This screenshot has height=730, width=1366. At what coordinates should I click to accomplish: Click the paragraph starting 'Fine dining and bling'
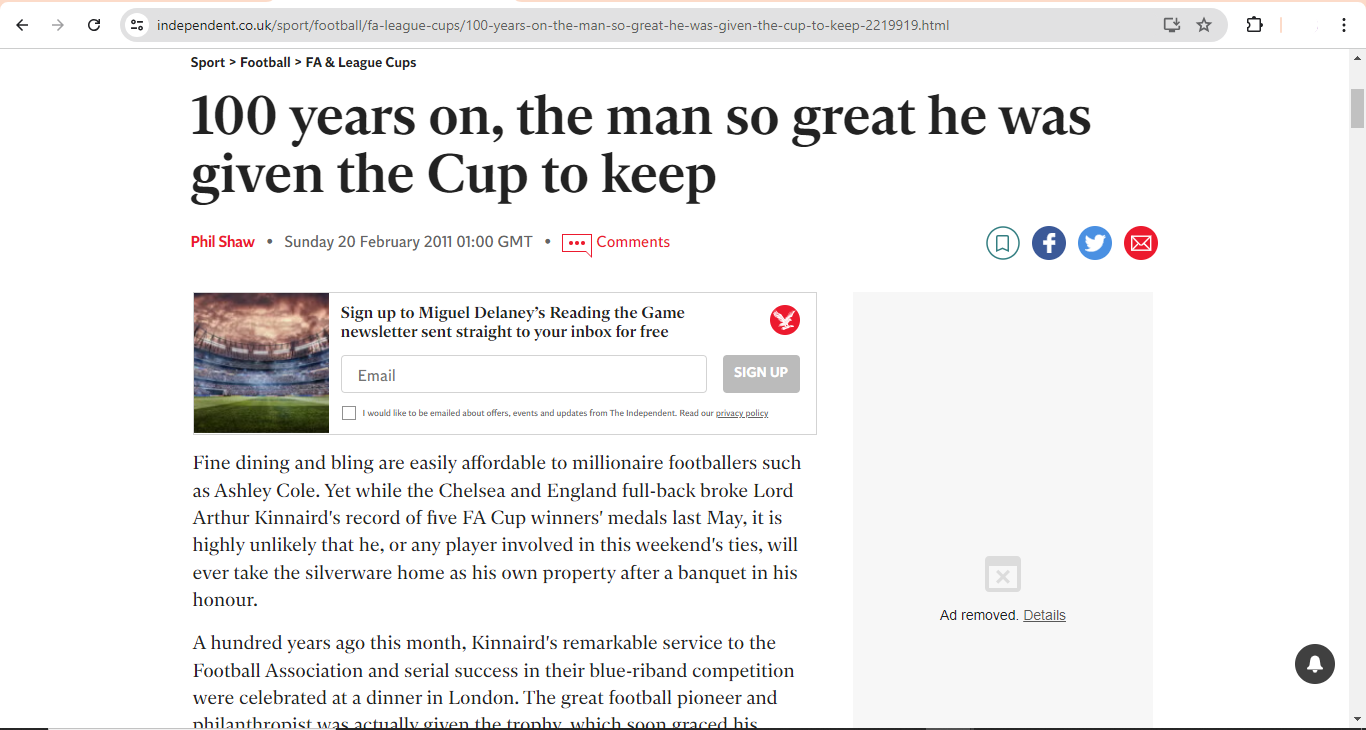(497, 531)
